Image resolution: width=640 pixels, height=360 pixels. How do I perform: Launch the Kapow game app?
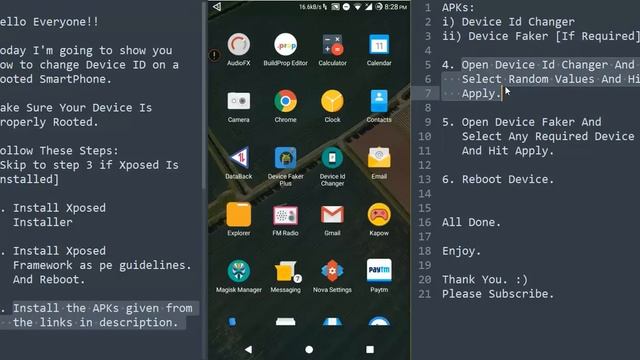pyautogui.click(x=379, y=220)
